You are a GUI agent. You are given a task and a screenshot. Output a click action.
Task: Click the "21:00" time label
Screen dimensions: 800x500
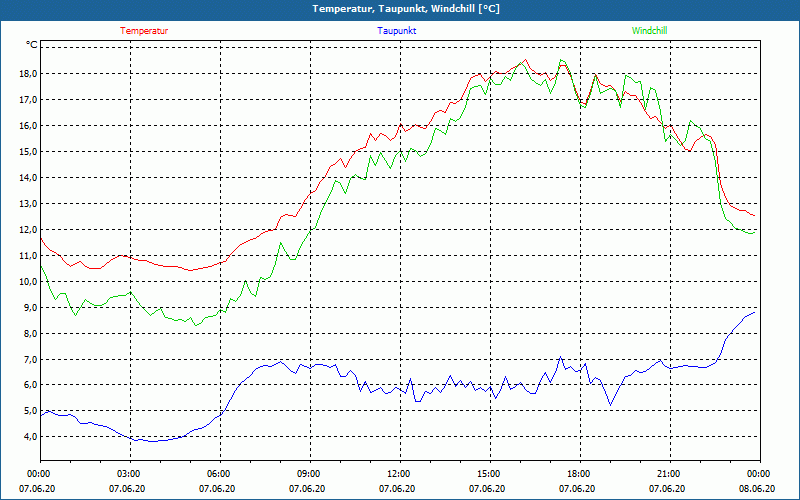[x=670, y=474]
